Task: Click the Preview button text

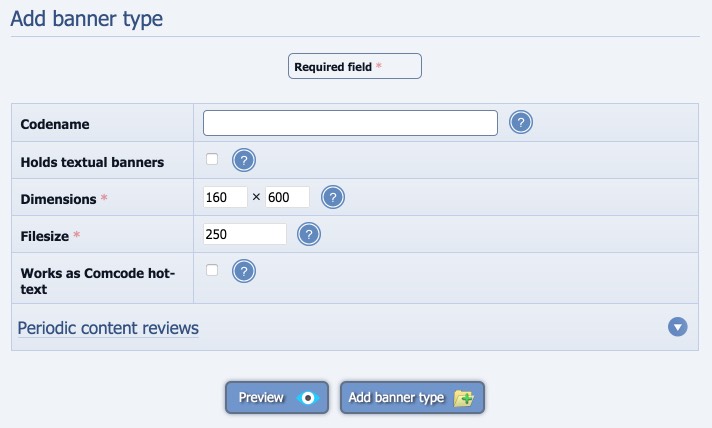Action: click(261, 398)
